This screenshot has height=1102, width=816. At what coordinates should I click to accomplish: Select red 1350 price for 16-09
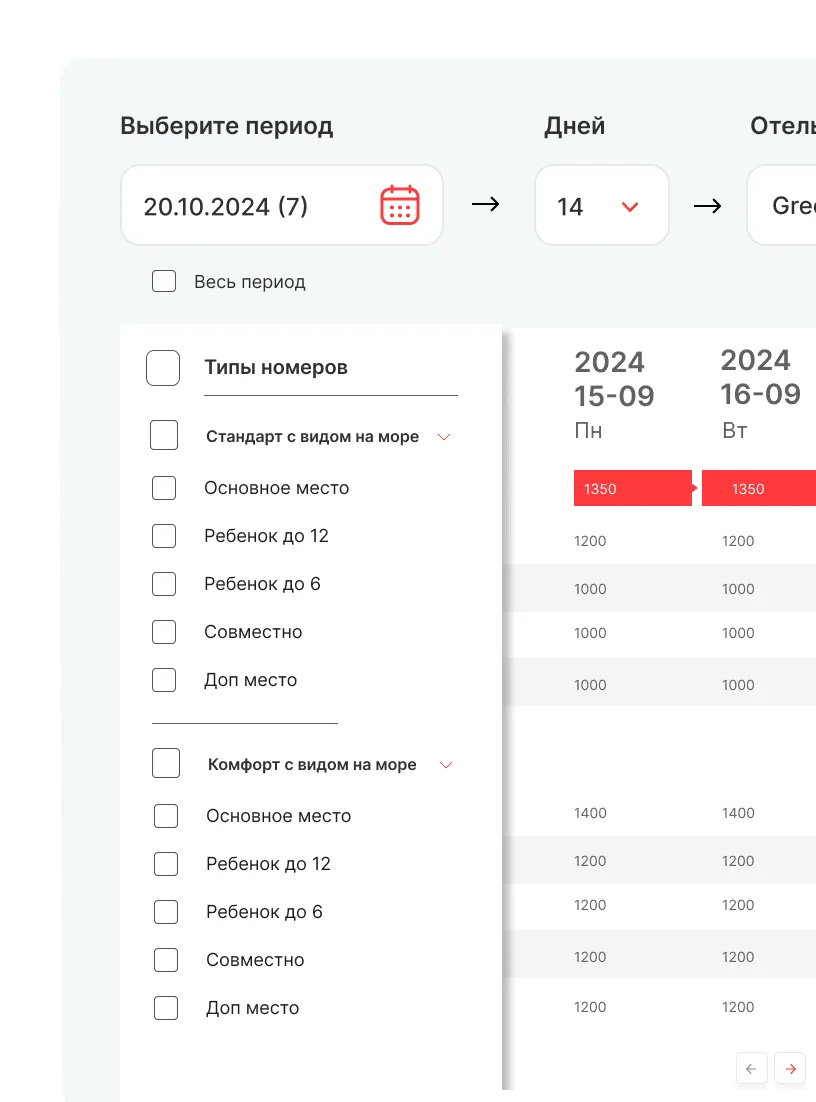click(759, 488)
